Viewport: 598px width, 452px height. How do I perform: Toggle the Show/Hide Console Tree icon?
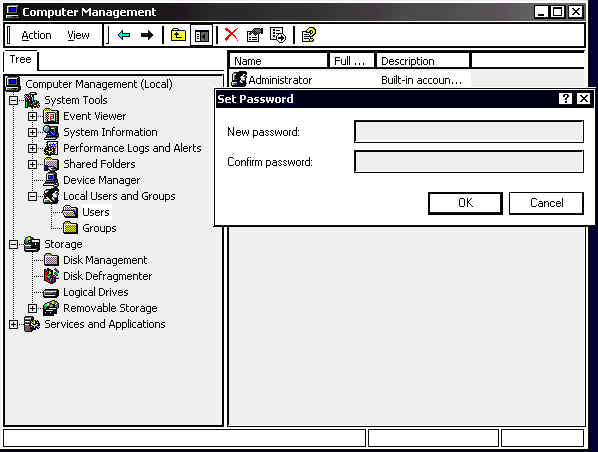pos(201,35)
